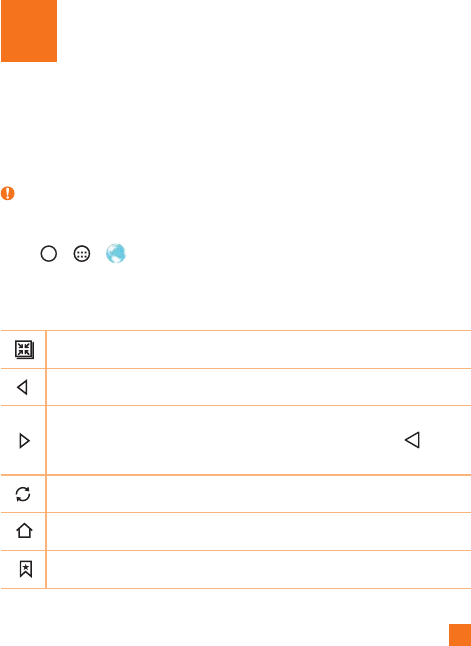Tap the circular Home key icon
Screen dimensions: 471x646
(x=49, y=254)
